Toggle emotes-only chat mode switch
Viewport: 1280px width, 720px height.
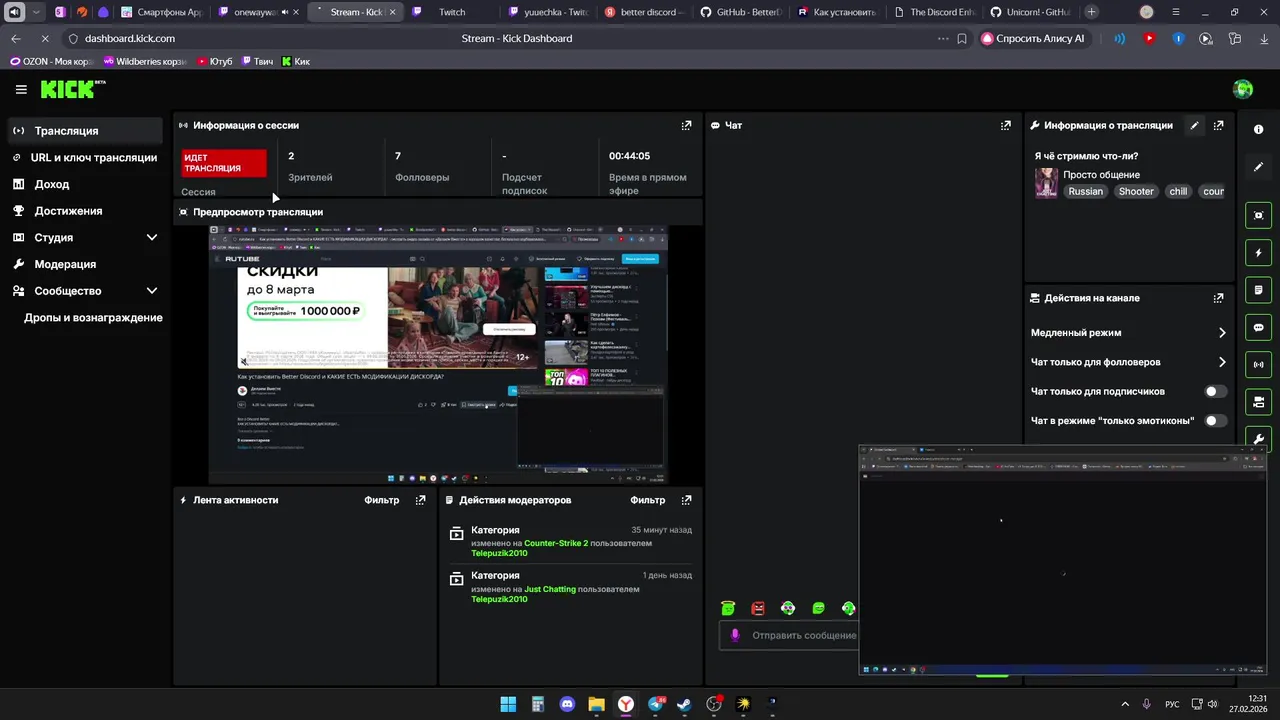[x=1215, y=421]
